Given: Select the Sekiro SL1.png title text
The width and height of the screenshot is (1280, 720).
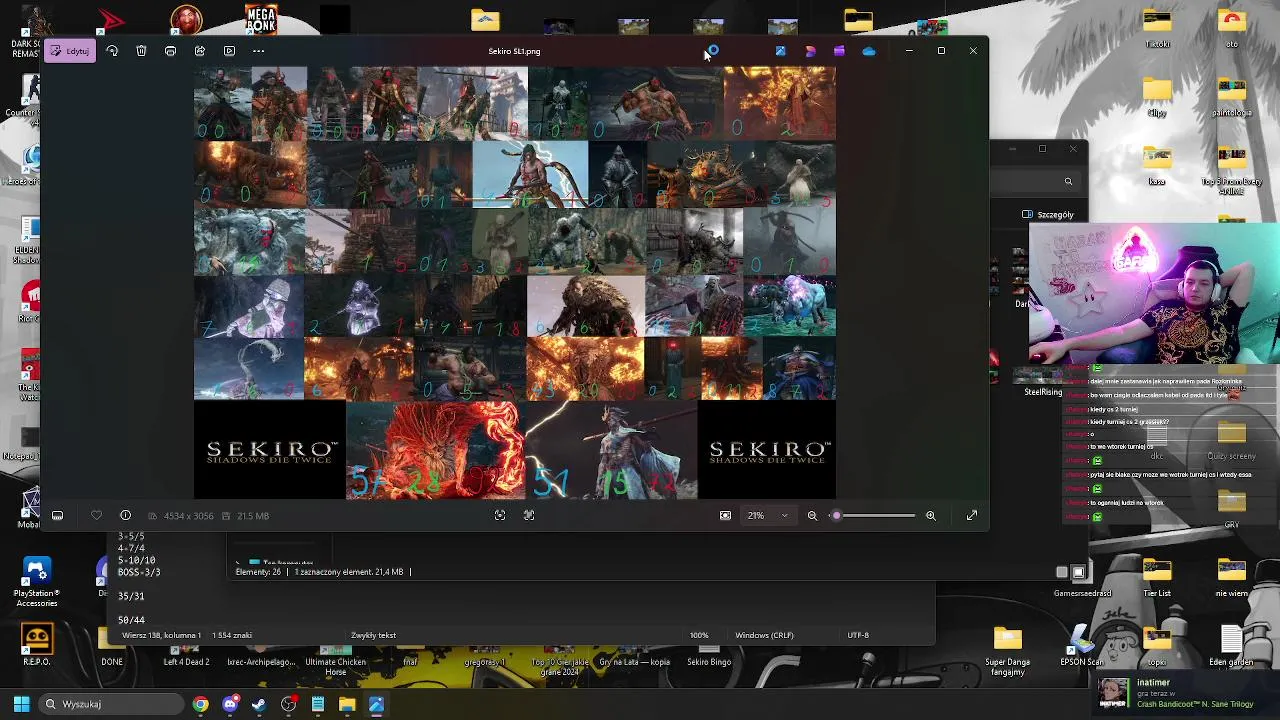Looking at the screenshot, I should pyautogui.click(x=514, y=51).
